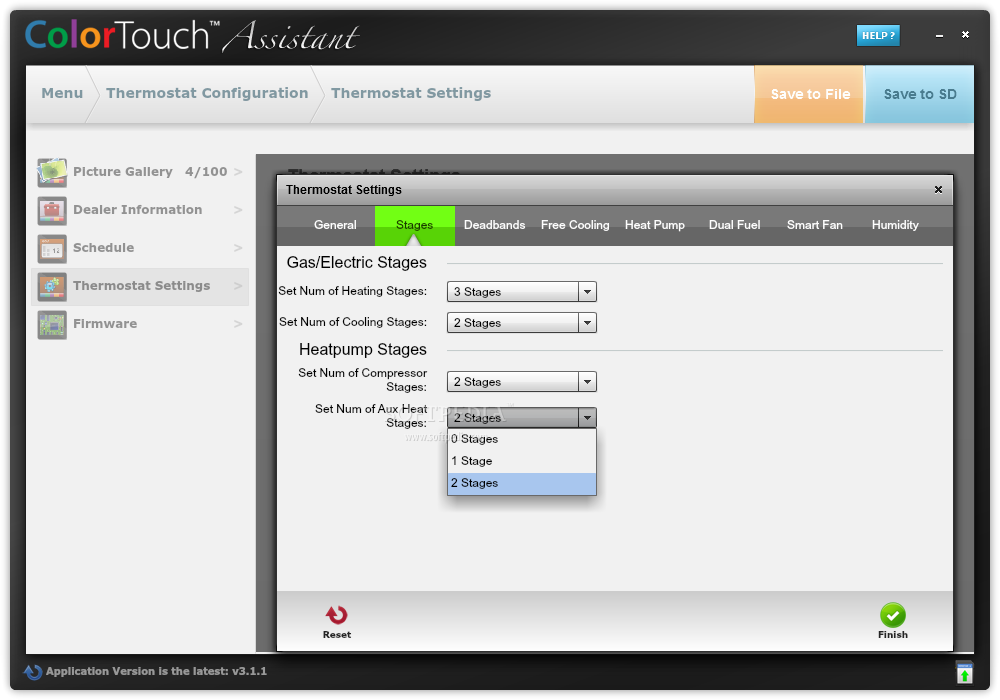Click the arrow next to Dealer Information

238,210
